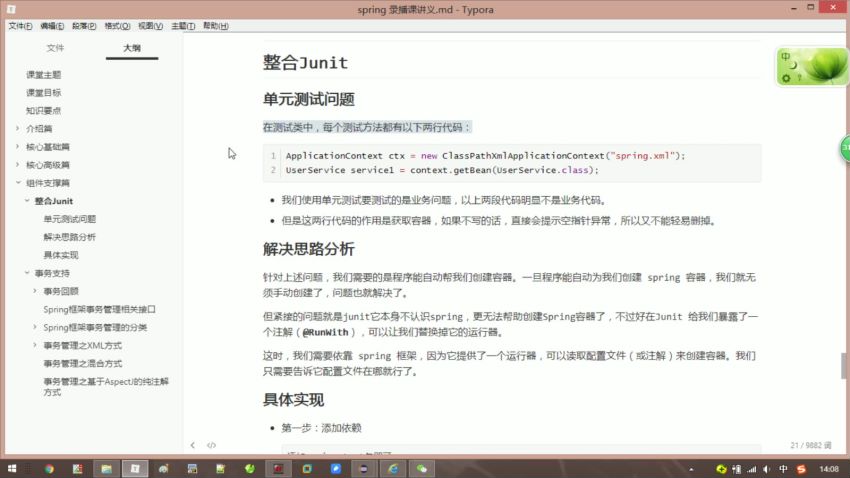Click the 解决思路分析 heading in the document
The height and width of the screenshot is (478, 850).
[309, 249]
